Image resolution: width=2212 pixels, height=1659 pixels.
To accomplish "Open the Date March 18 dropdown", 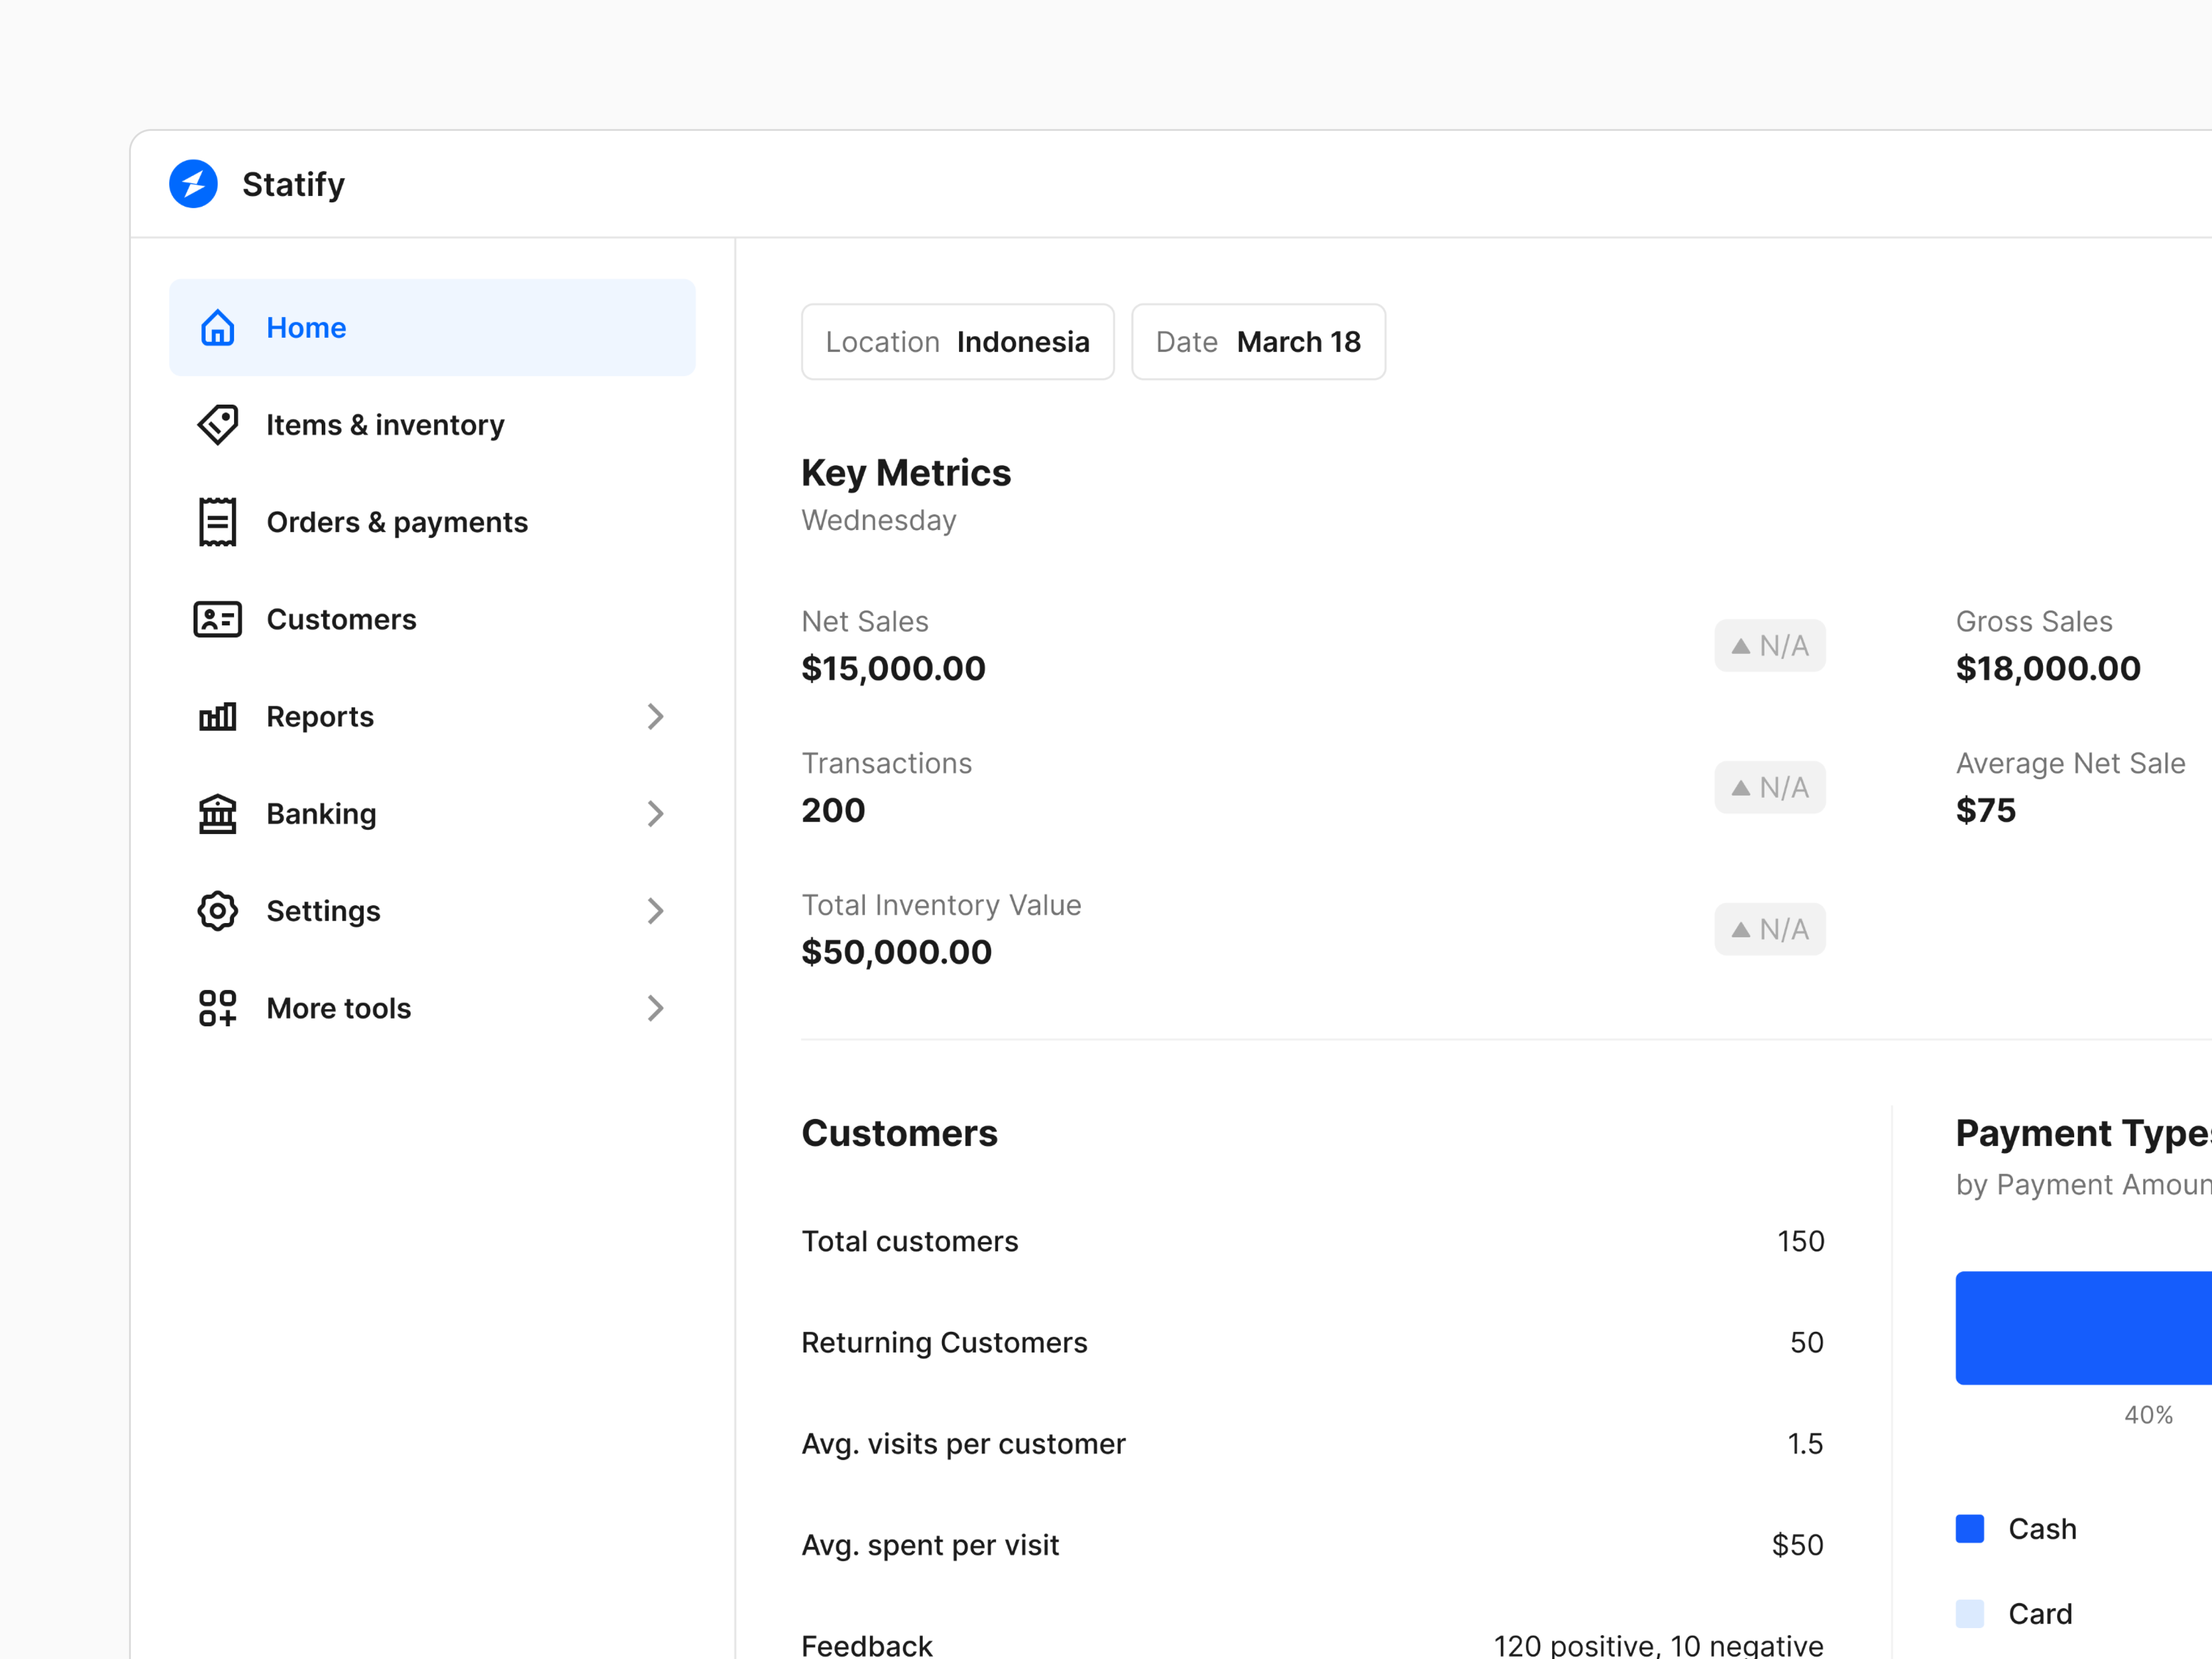I will pos(1258,342).
